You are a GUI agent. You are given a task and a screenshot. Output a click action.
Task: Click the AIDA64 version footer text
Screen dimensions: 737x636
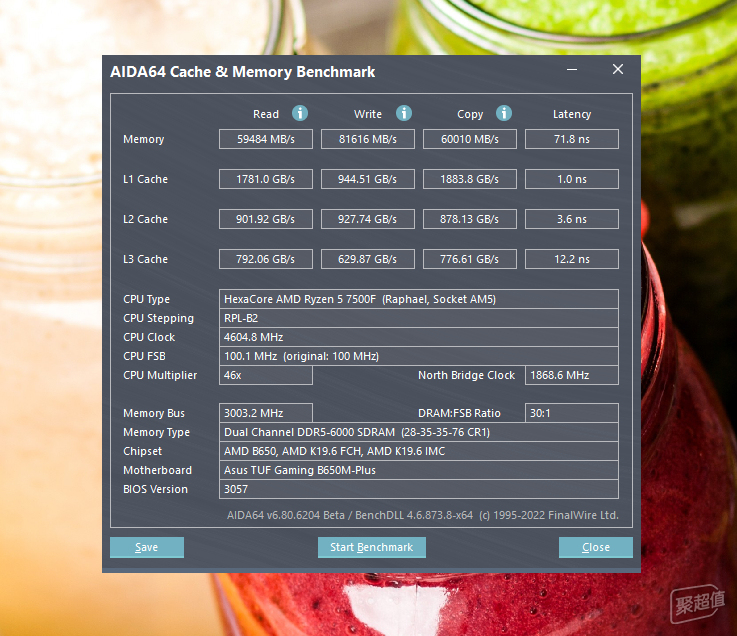(423, 515)
